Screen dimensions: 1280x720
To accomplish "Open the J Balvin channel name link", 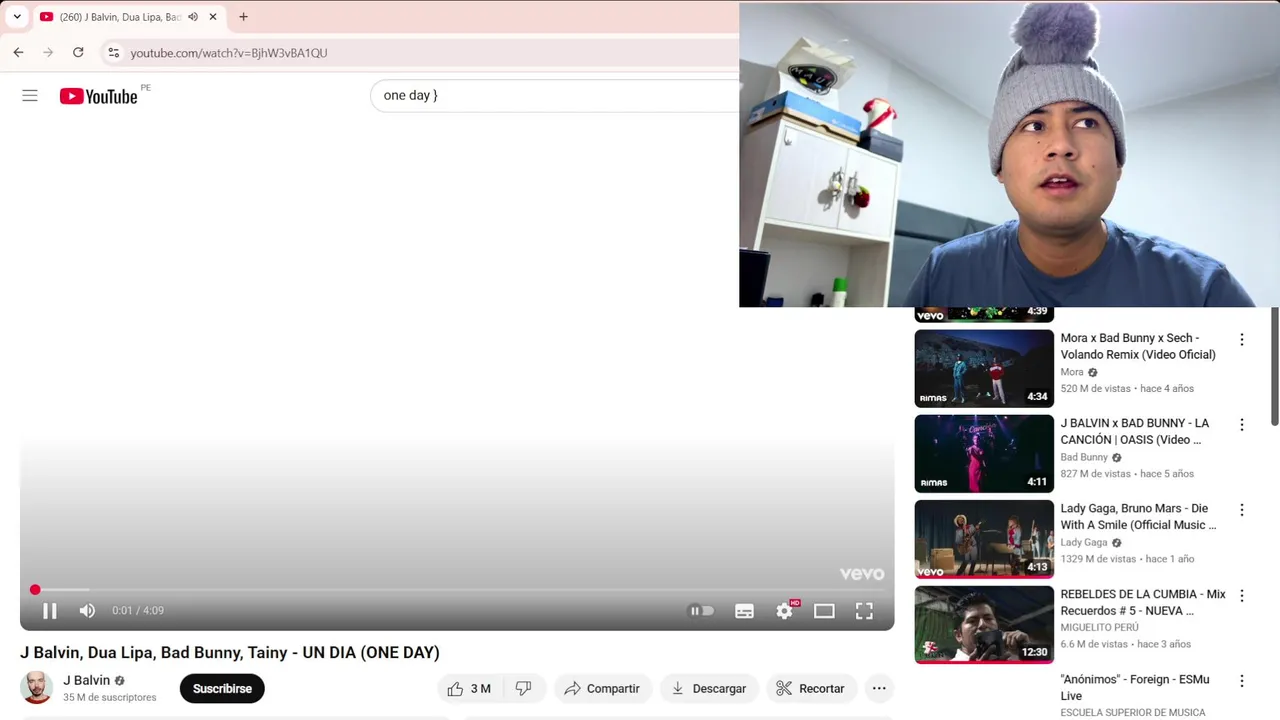I will [87, 680].
